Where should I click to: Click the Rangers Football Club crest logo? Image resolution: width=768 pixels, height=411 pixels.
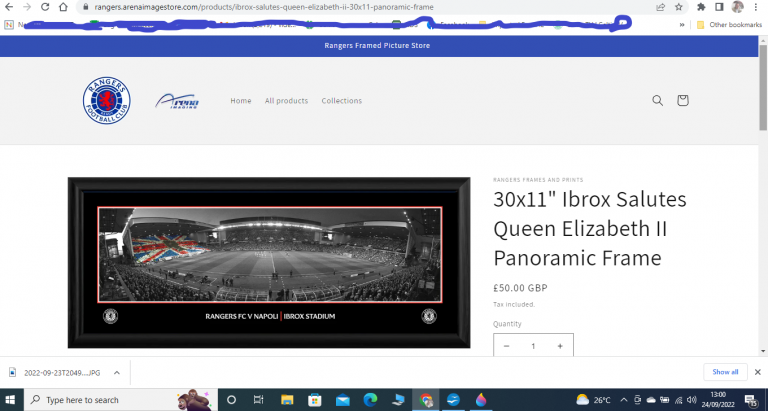coord(107,100)
